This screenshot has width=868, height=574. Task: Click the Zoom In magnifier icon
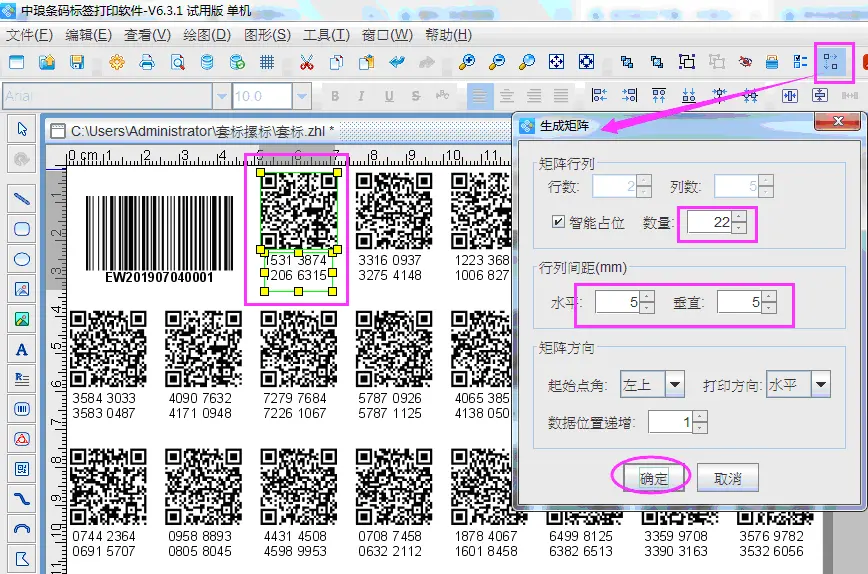466,62
